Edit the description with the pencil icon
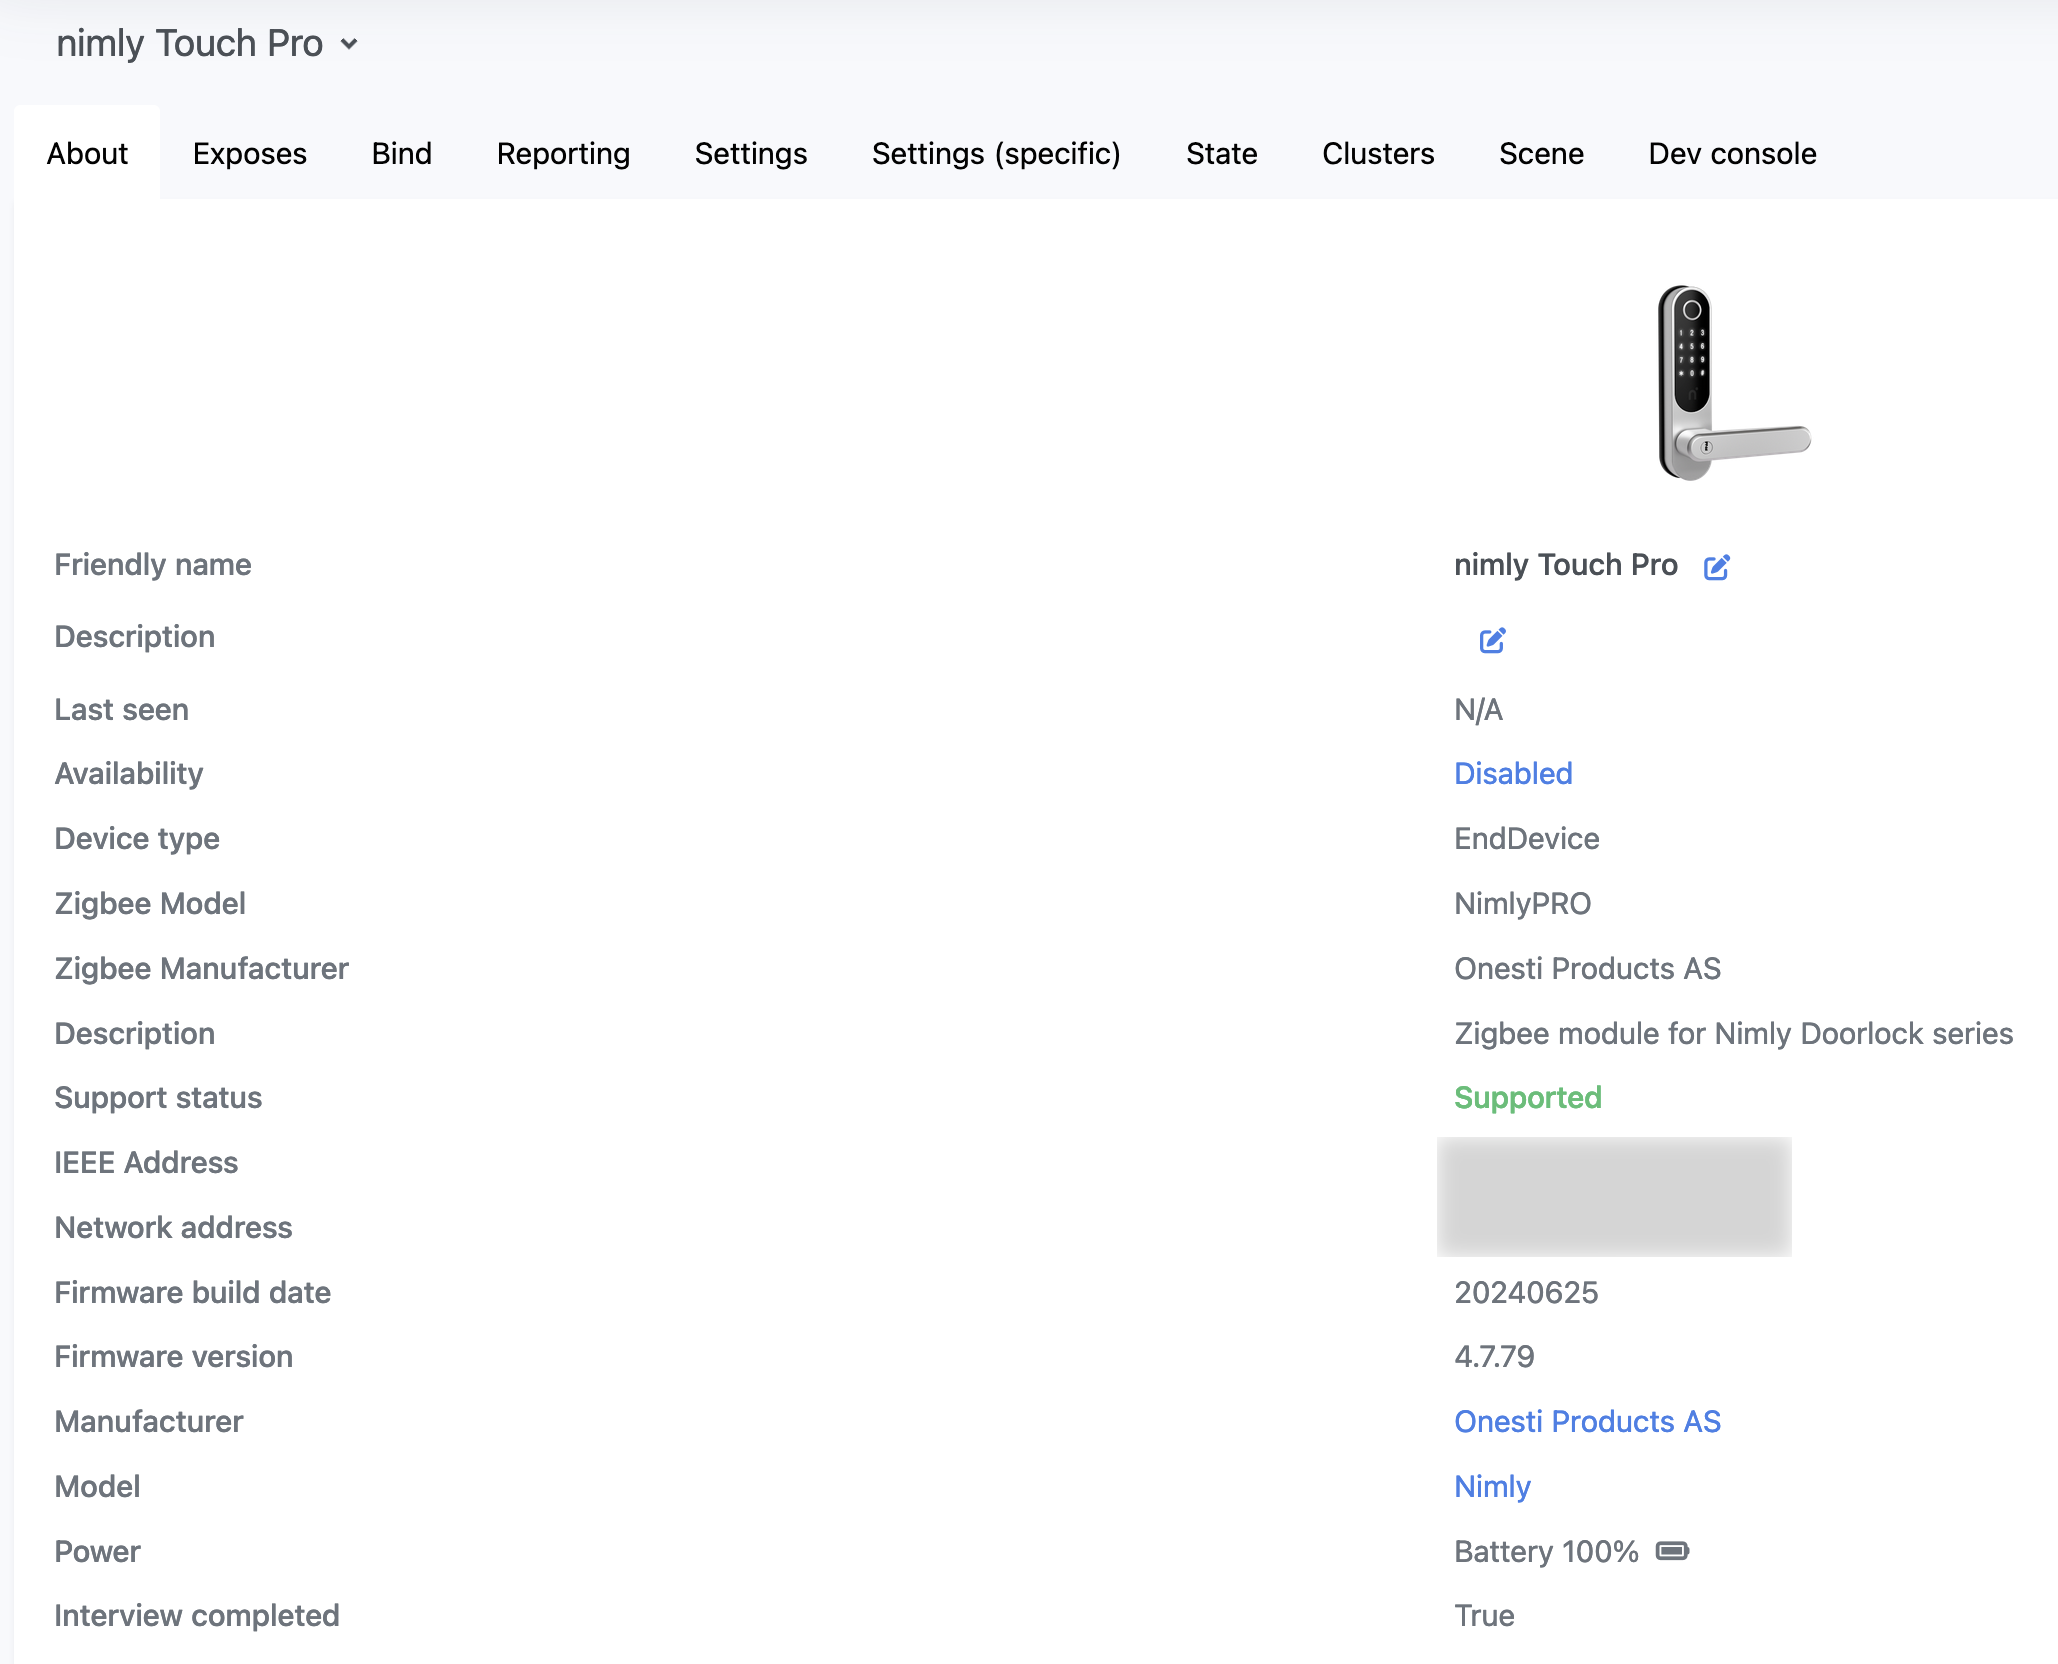This screenshot has width=2058, height=1664. click(1492, 640)
